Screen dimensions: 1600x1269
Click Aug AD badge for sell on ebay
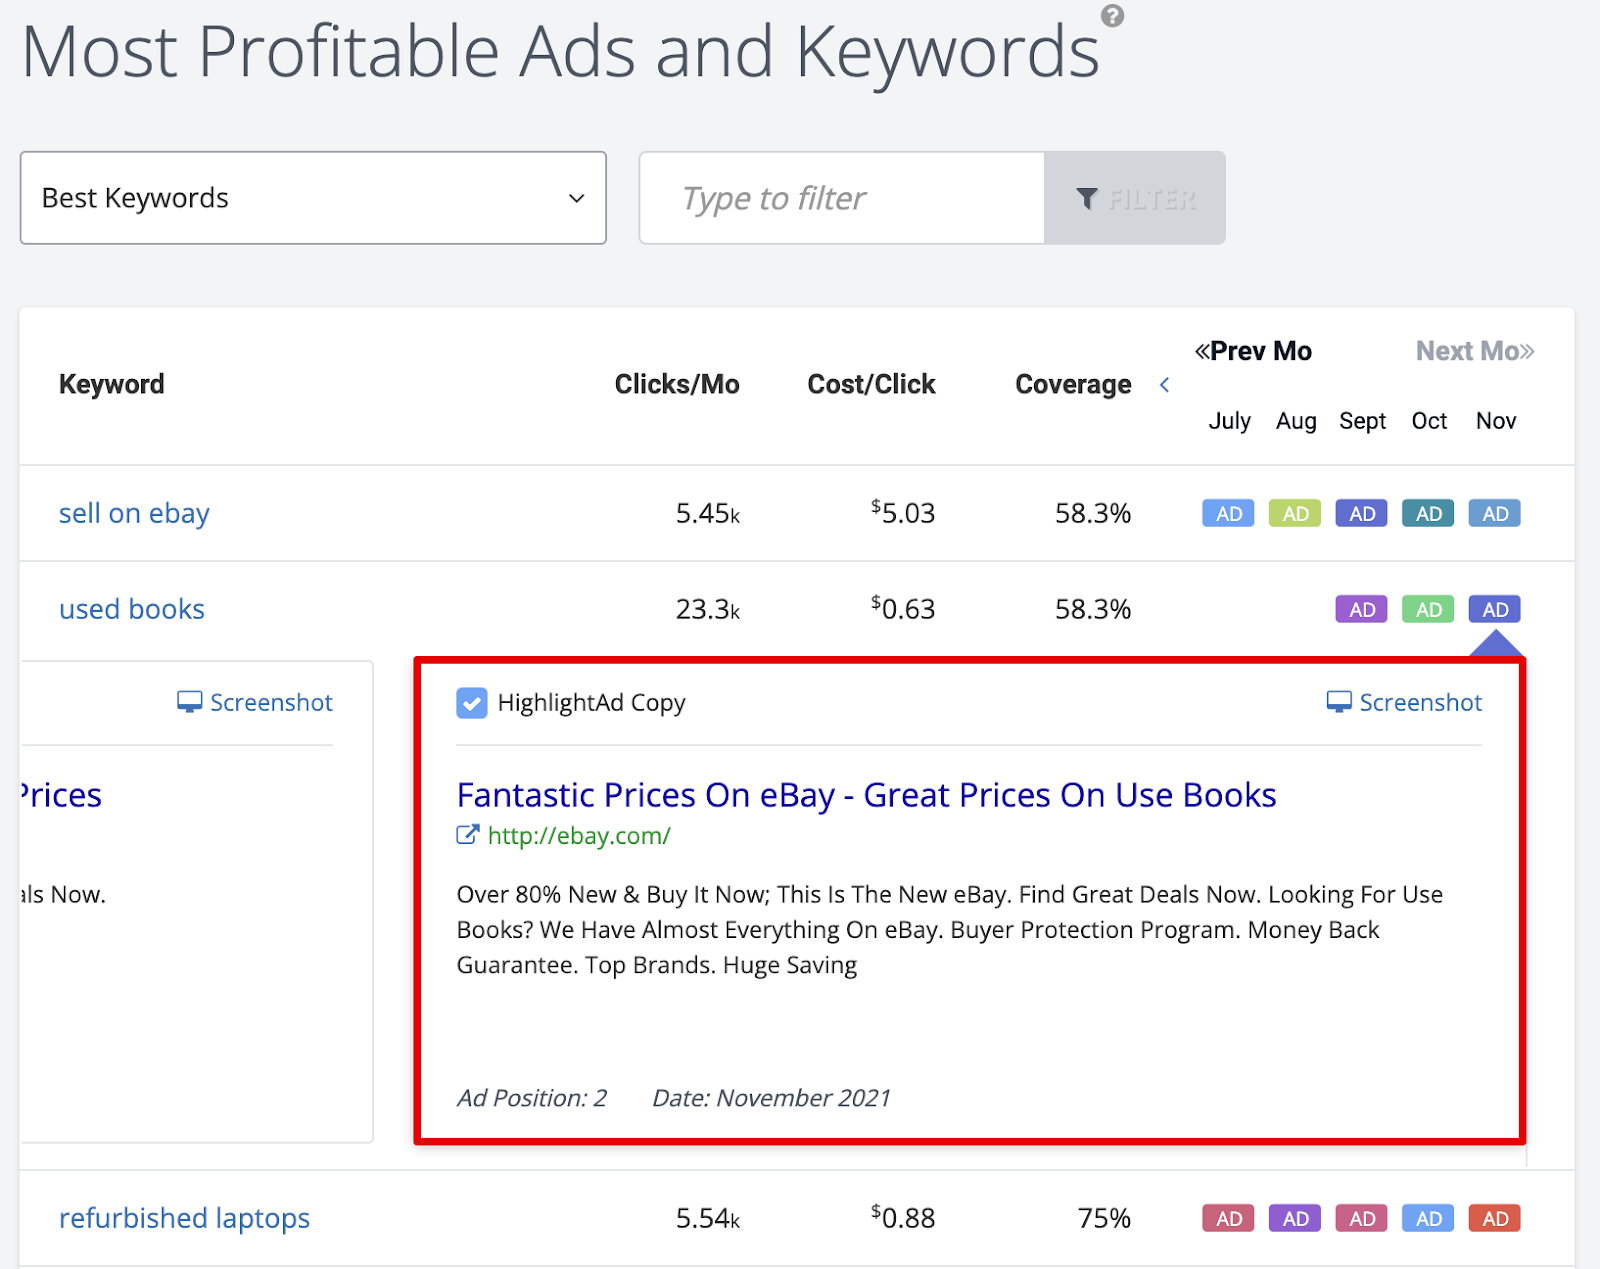coord(1295,514)
